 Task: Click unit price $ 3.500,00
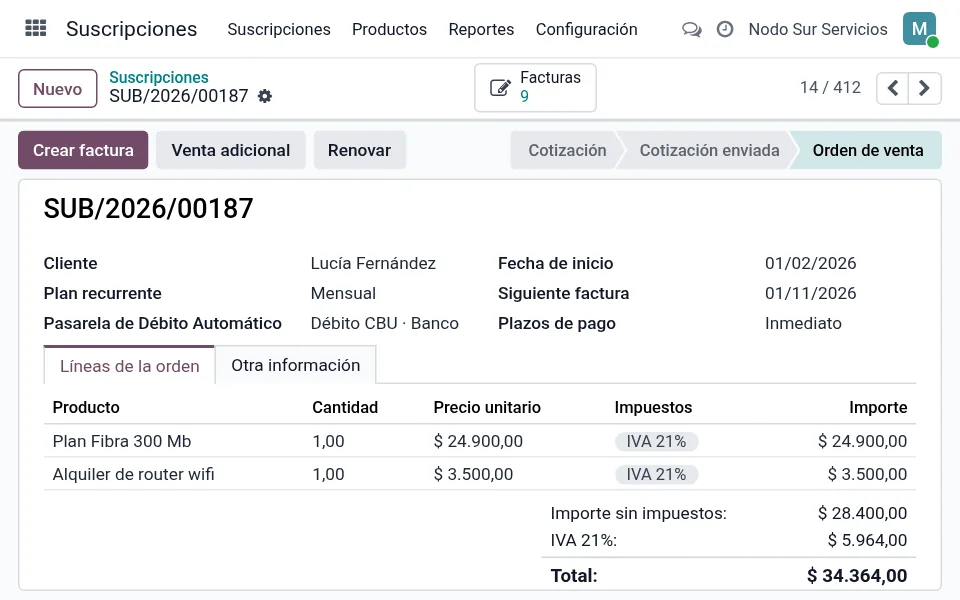tap(473, 474)
